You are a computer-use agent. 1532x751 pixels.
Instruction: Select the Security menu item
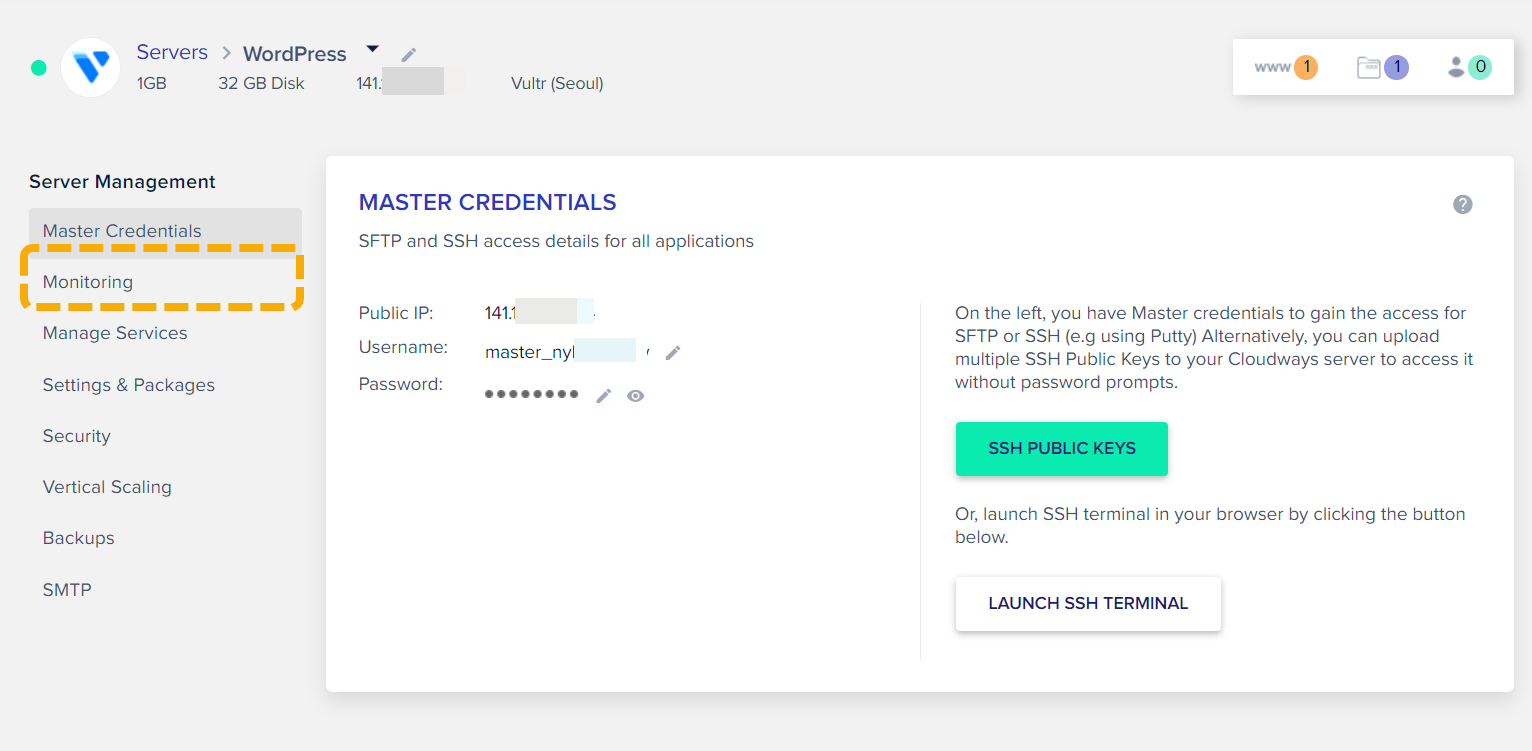[x=77, y=436]
